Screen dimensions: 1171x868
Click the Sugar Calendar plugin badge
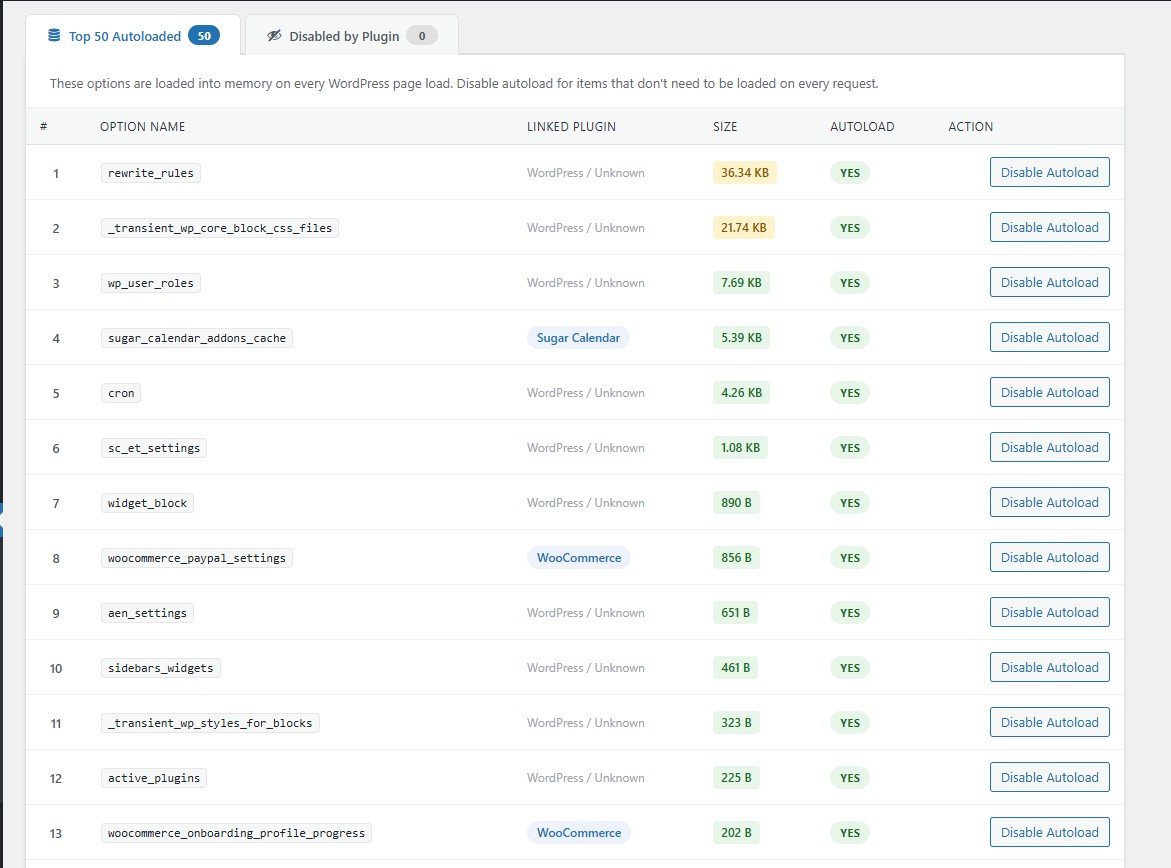578,338
